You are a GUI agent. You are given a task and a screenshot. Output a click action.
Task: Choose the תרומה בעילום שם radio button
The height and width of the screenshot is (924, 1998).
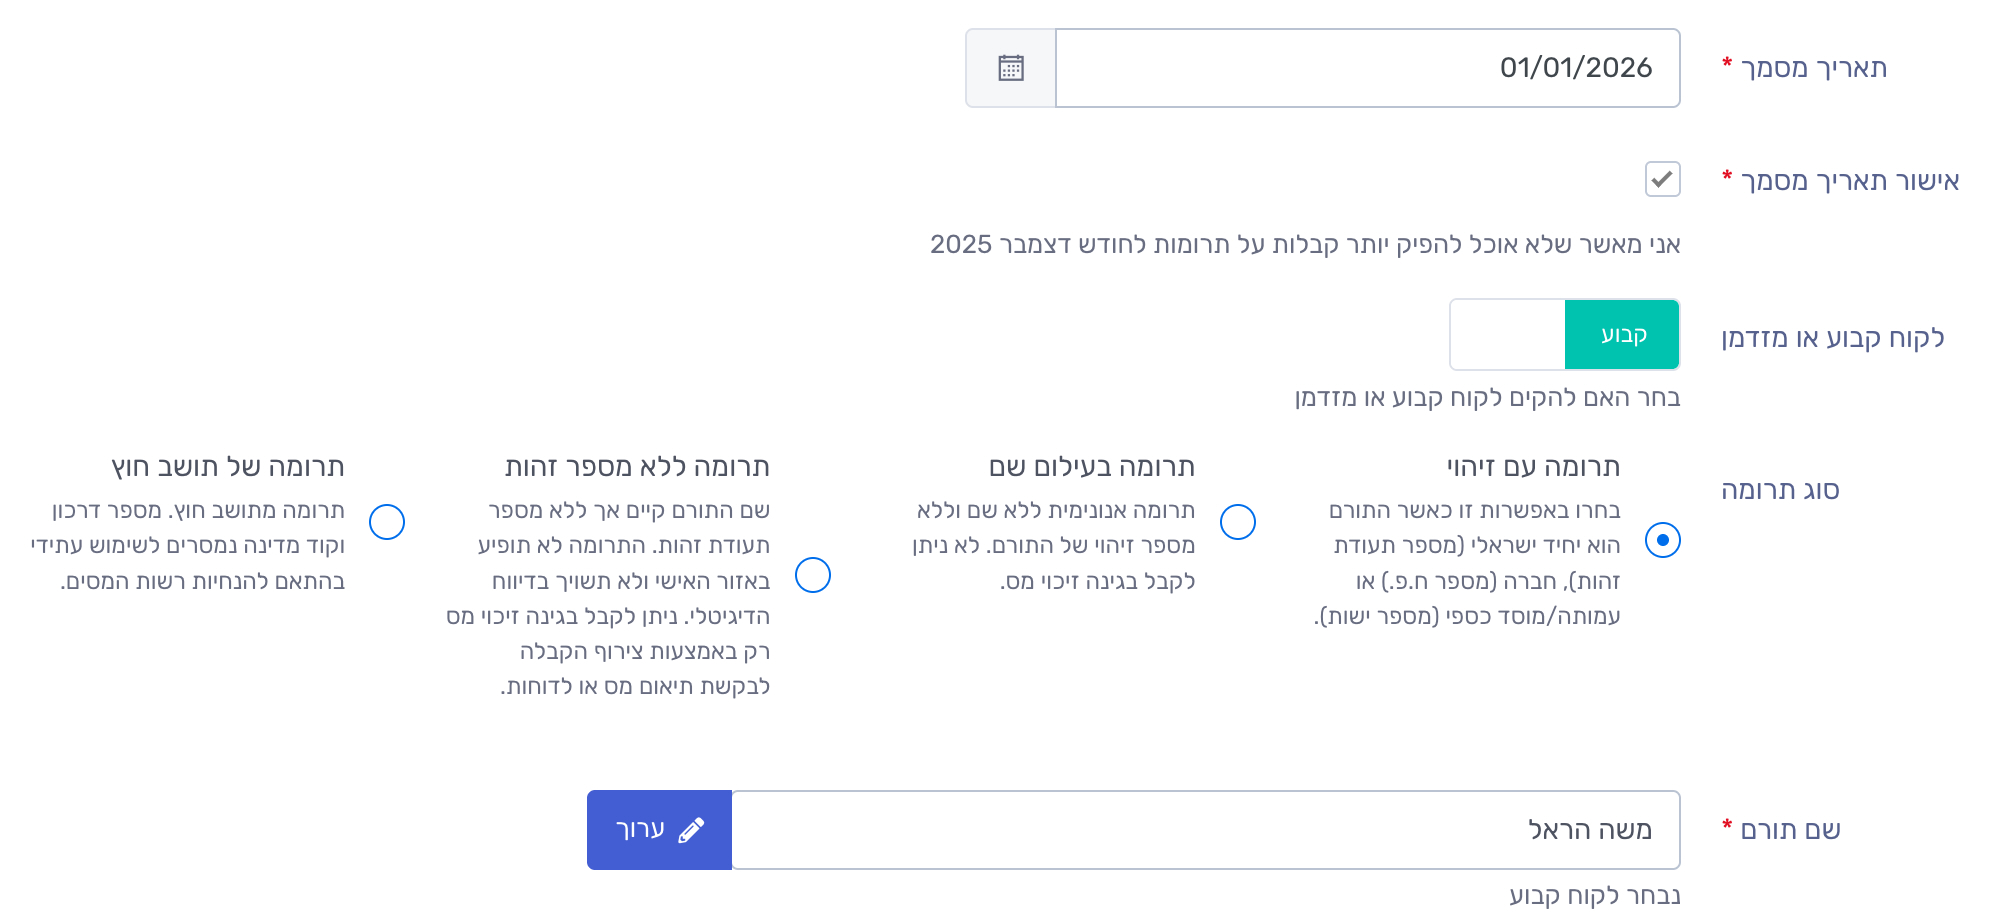1237,522
